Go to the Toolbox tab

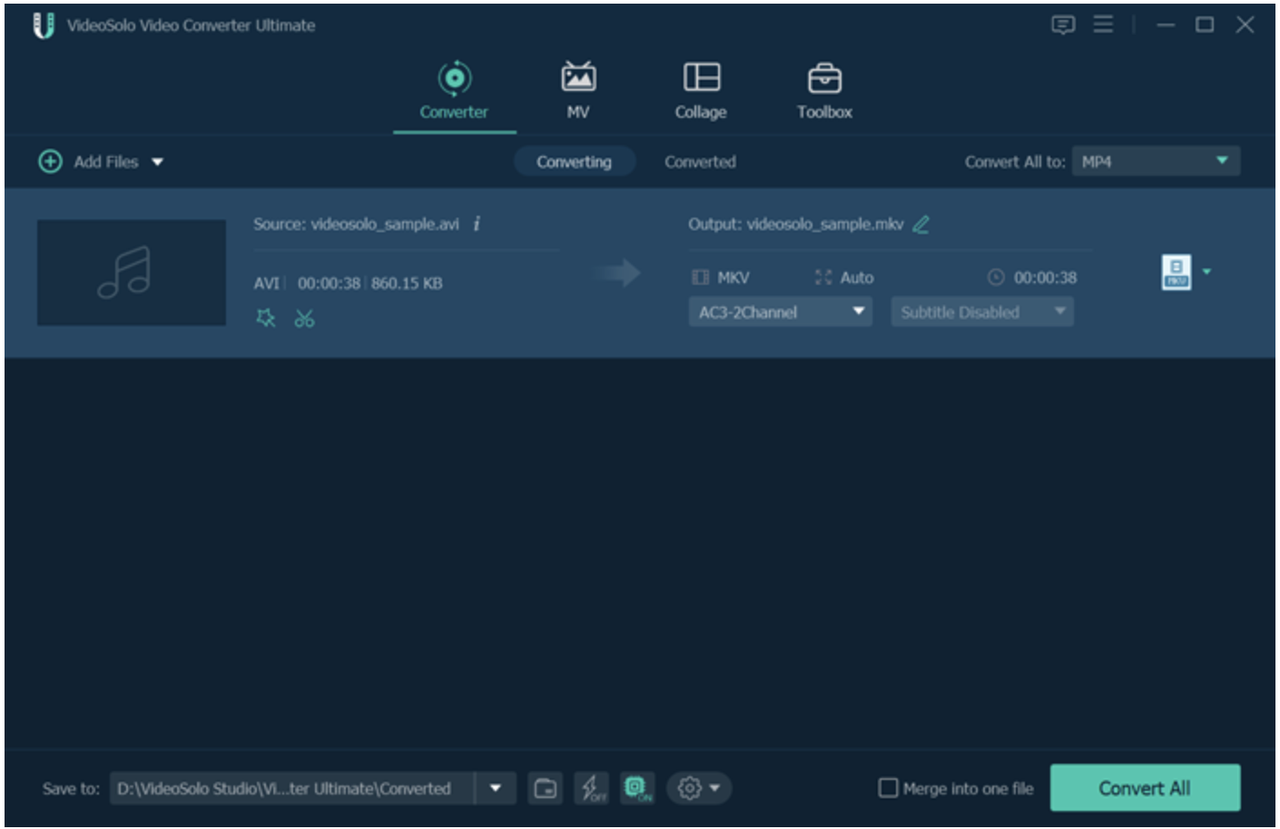pyautogui.click(x=824, y=91)
